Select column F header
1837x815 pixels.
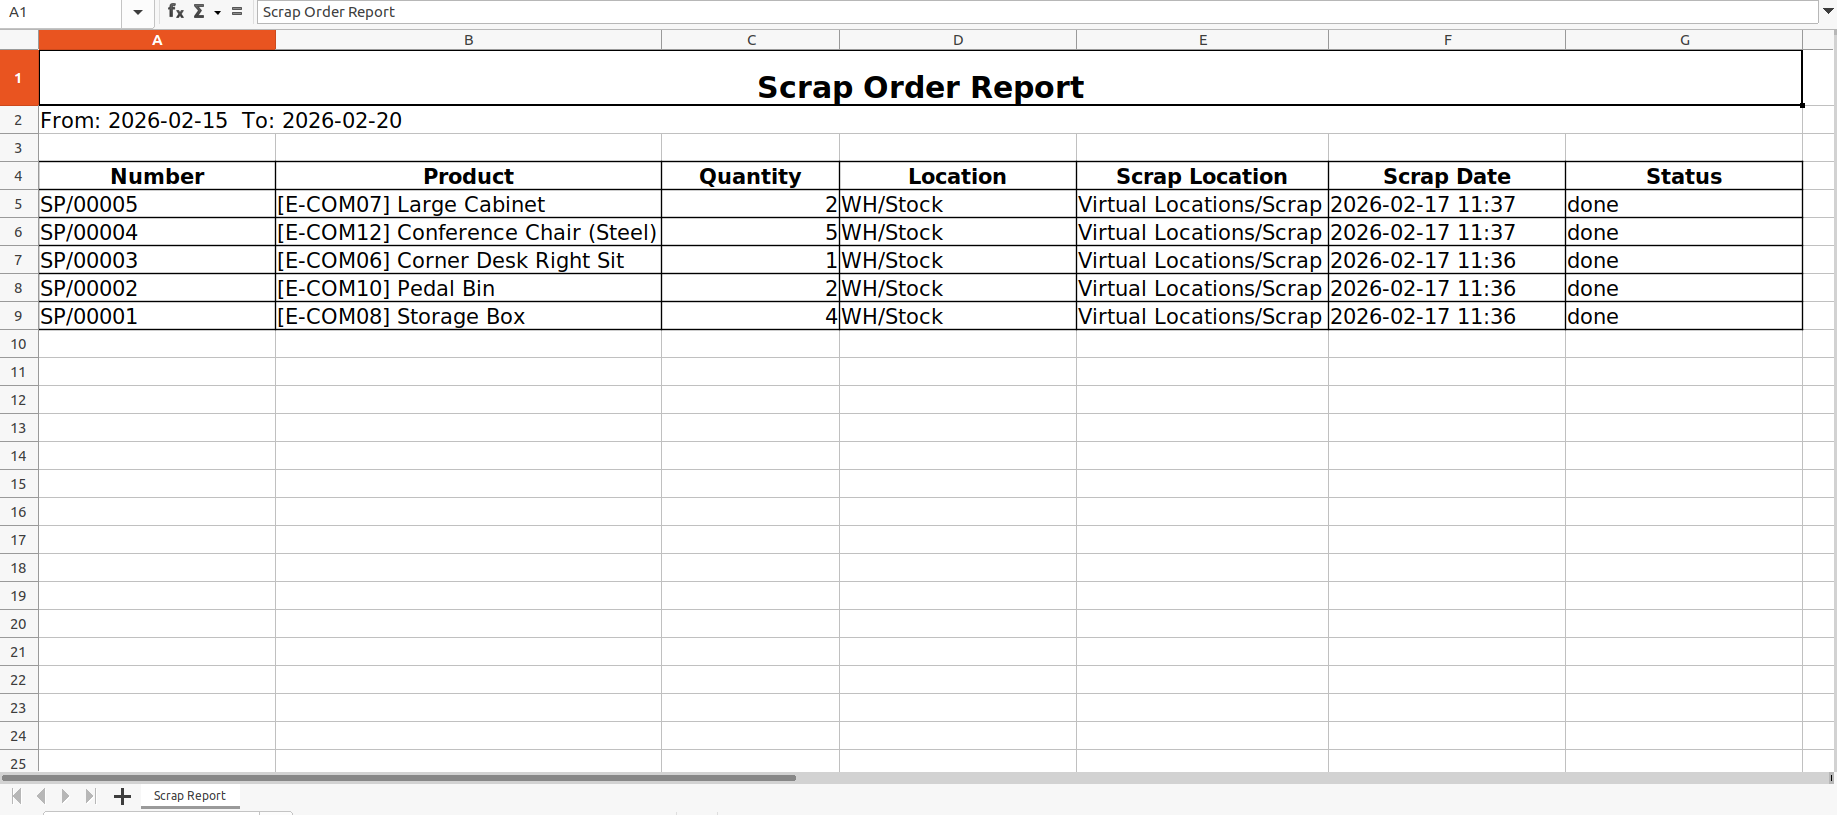point(1447,40)
